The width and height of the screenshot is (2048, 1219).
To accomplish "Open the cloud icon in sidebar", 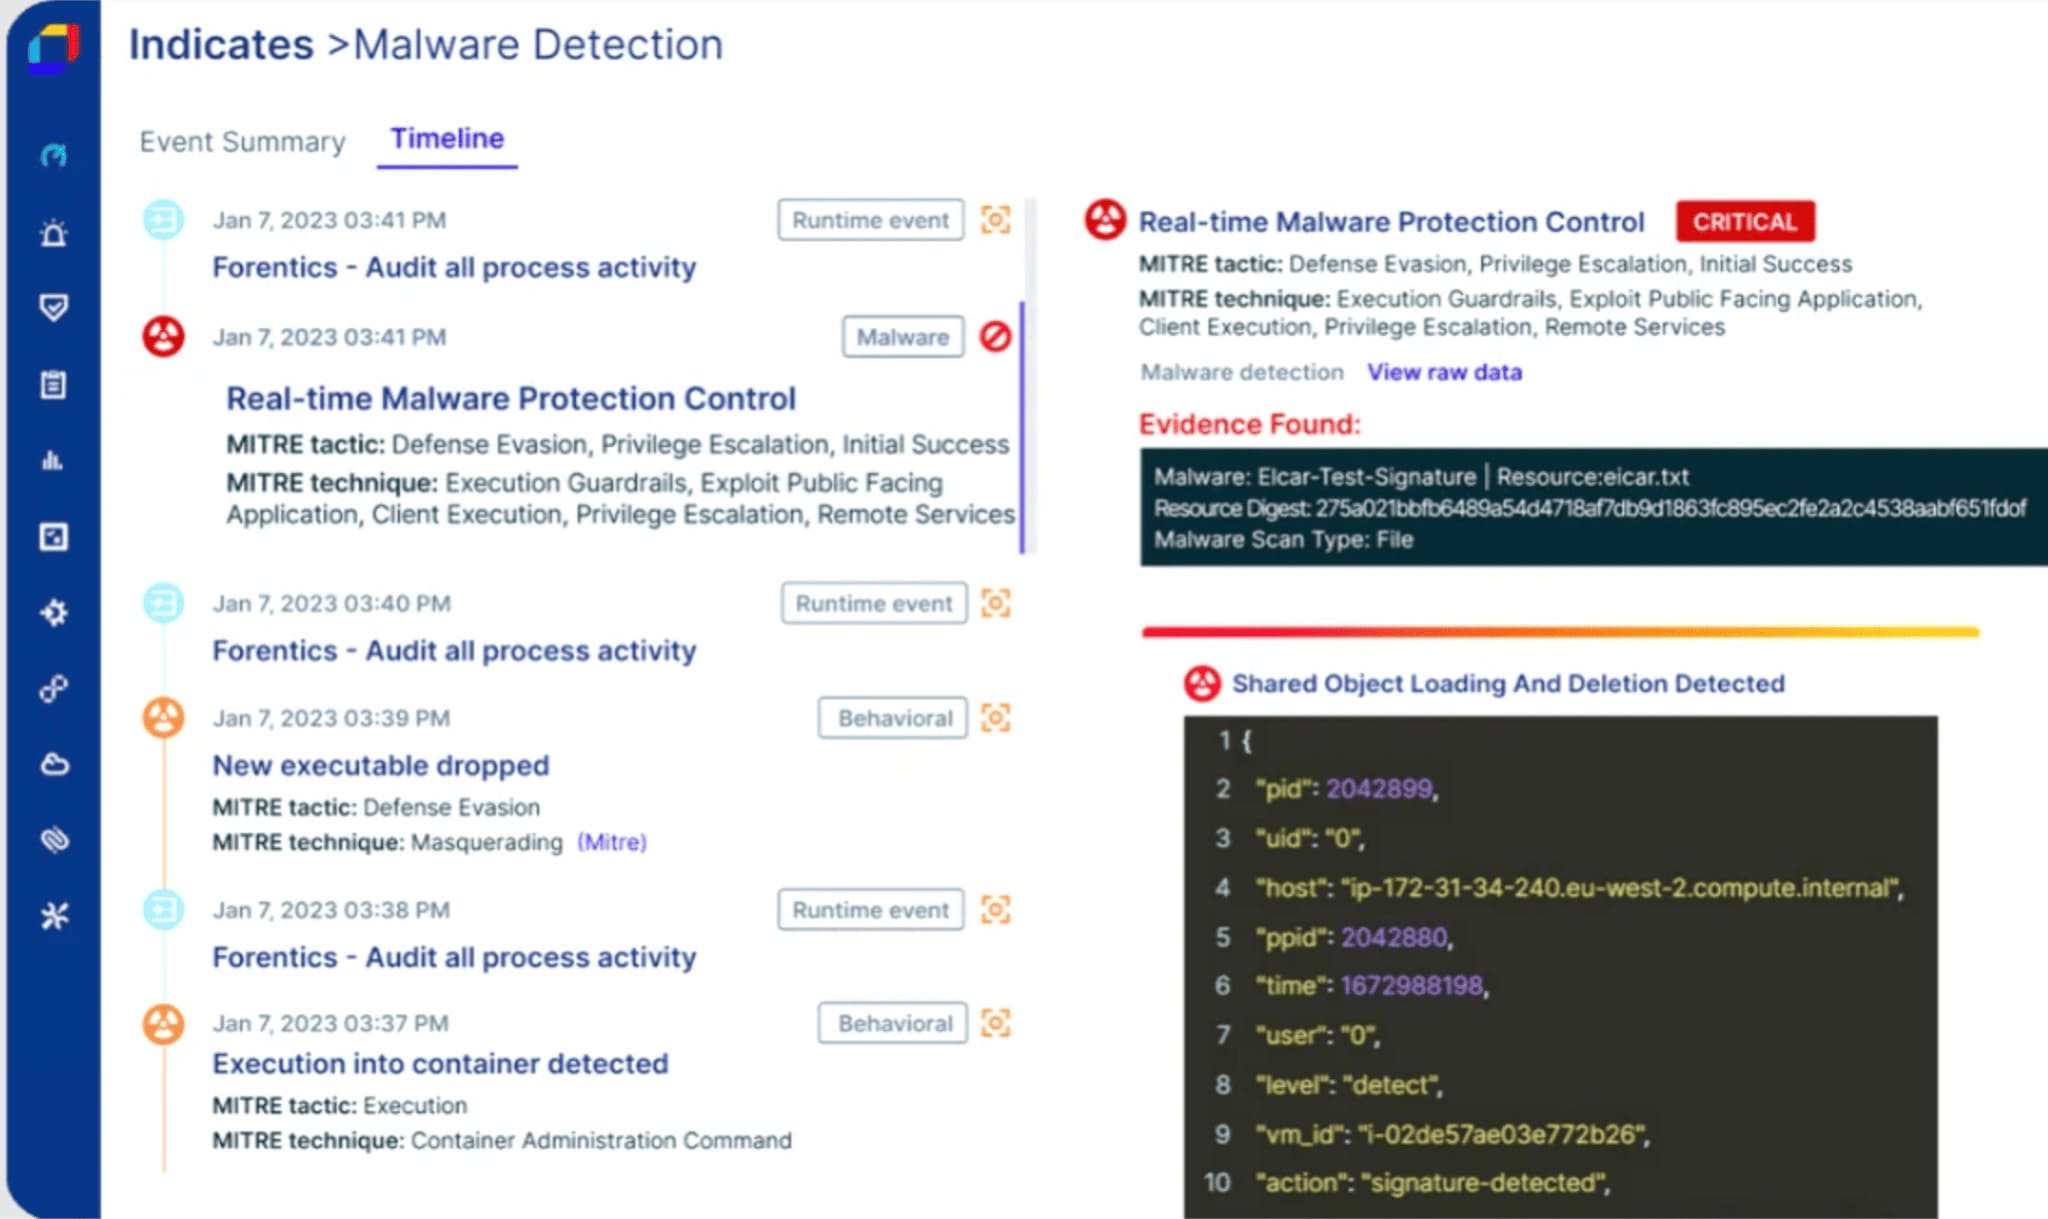I will pos(54,764).
